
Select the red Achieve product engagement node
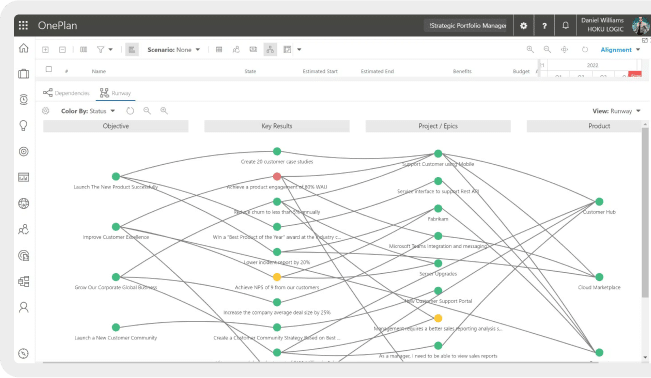(277, 177)
